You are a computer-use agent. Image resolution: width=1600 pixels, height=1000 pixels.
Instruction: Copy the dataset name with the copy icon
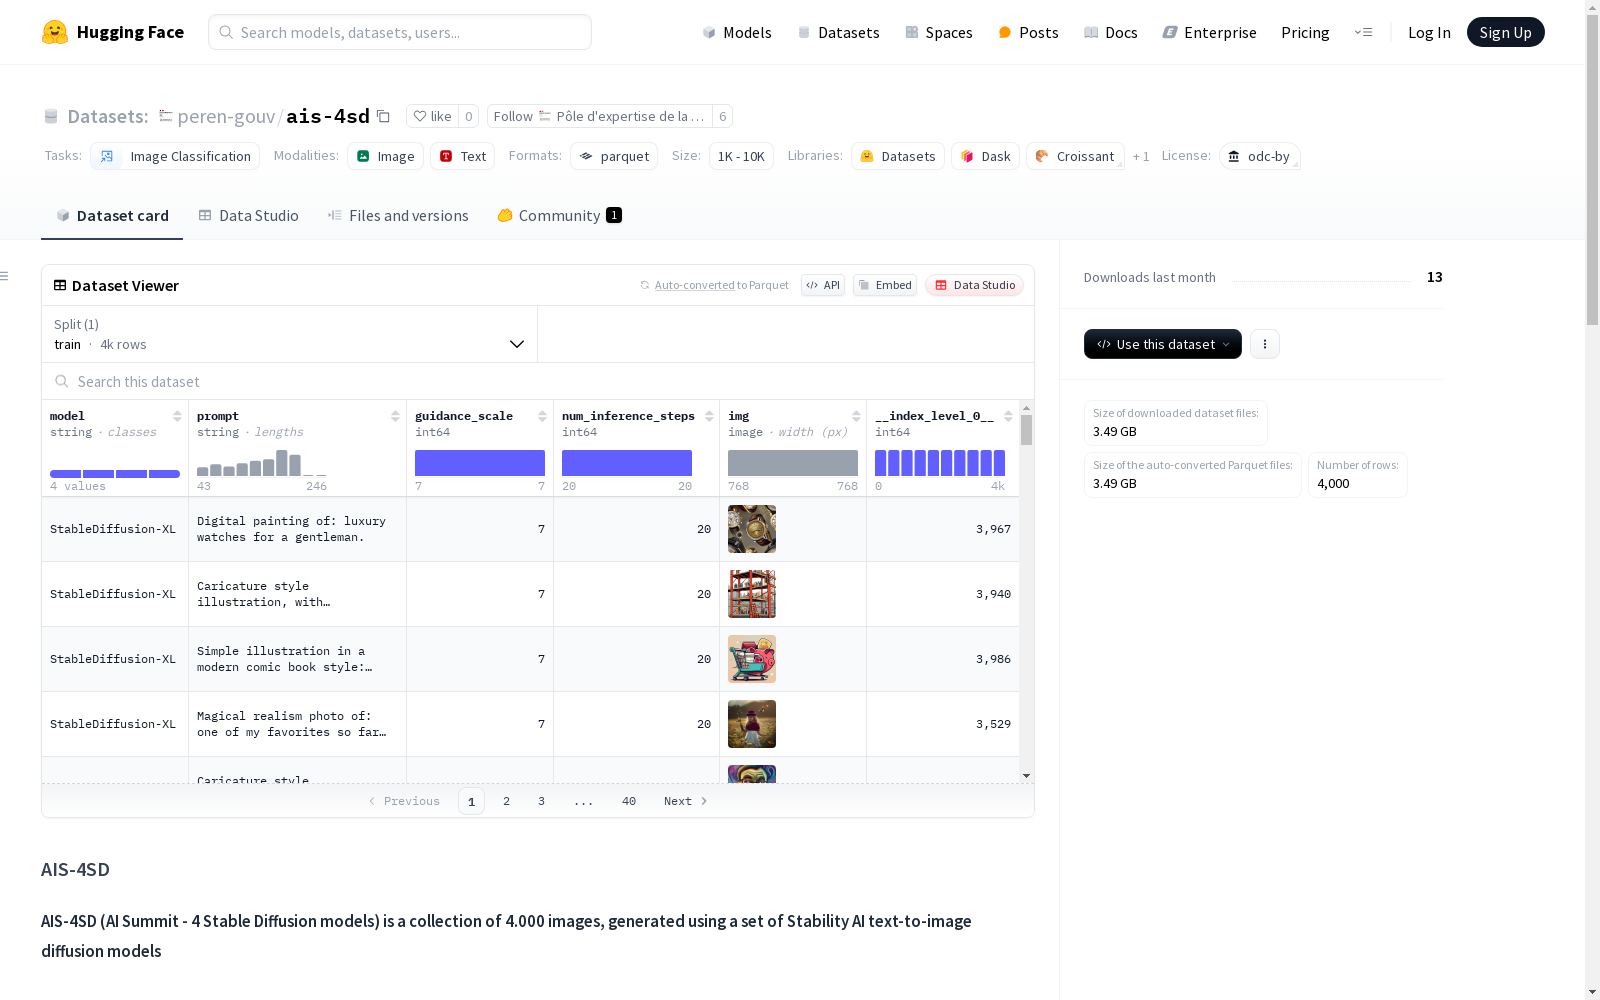(383, 116)
